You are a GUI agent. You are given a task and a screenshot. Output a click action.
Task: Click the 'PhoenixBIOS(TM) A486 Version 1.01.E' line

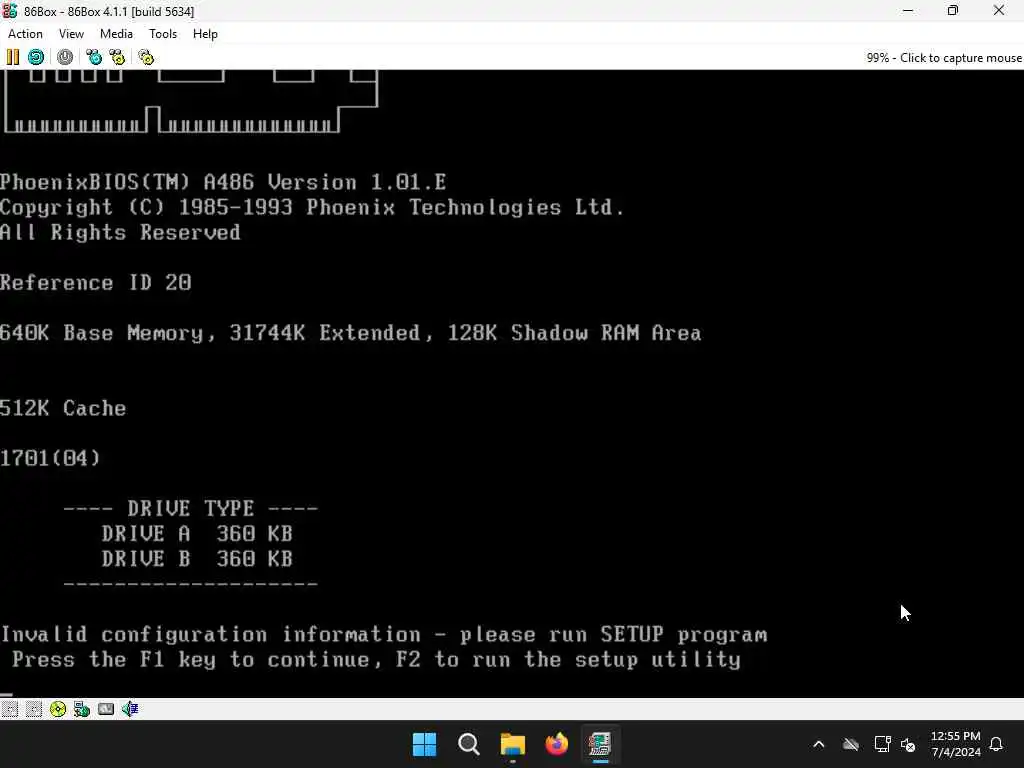(223, 182)
